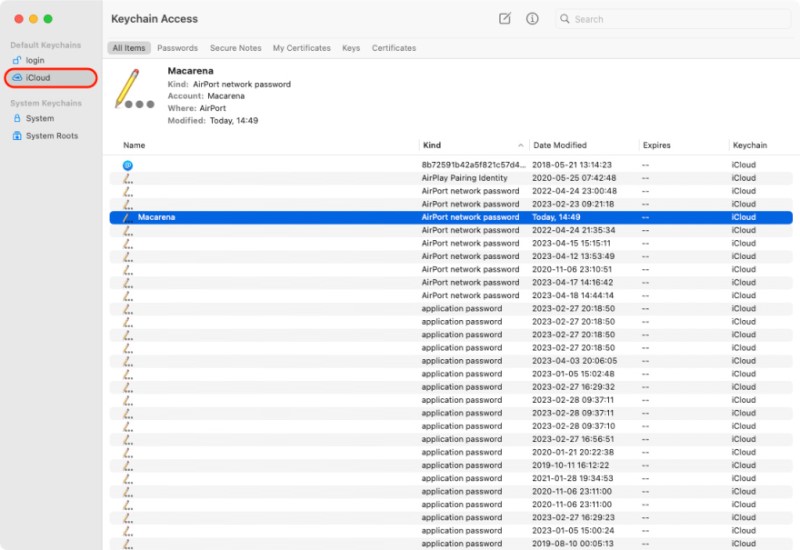Image resolution: width=800 pixels, height=550 pixels.
Task: Show the Keys tab
Action: 351,48
